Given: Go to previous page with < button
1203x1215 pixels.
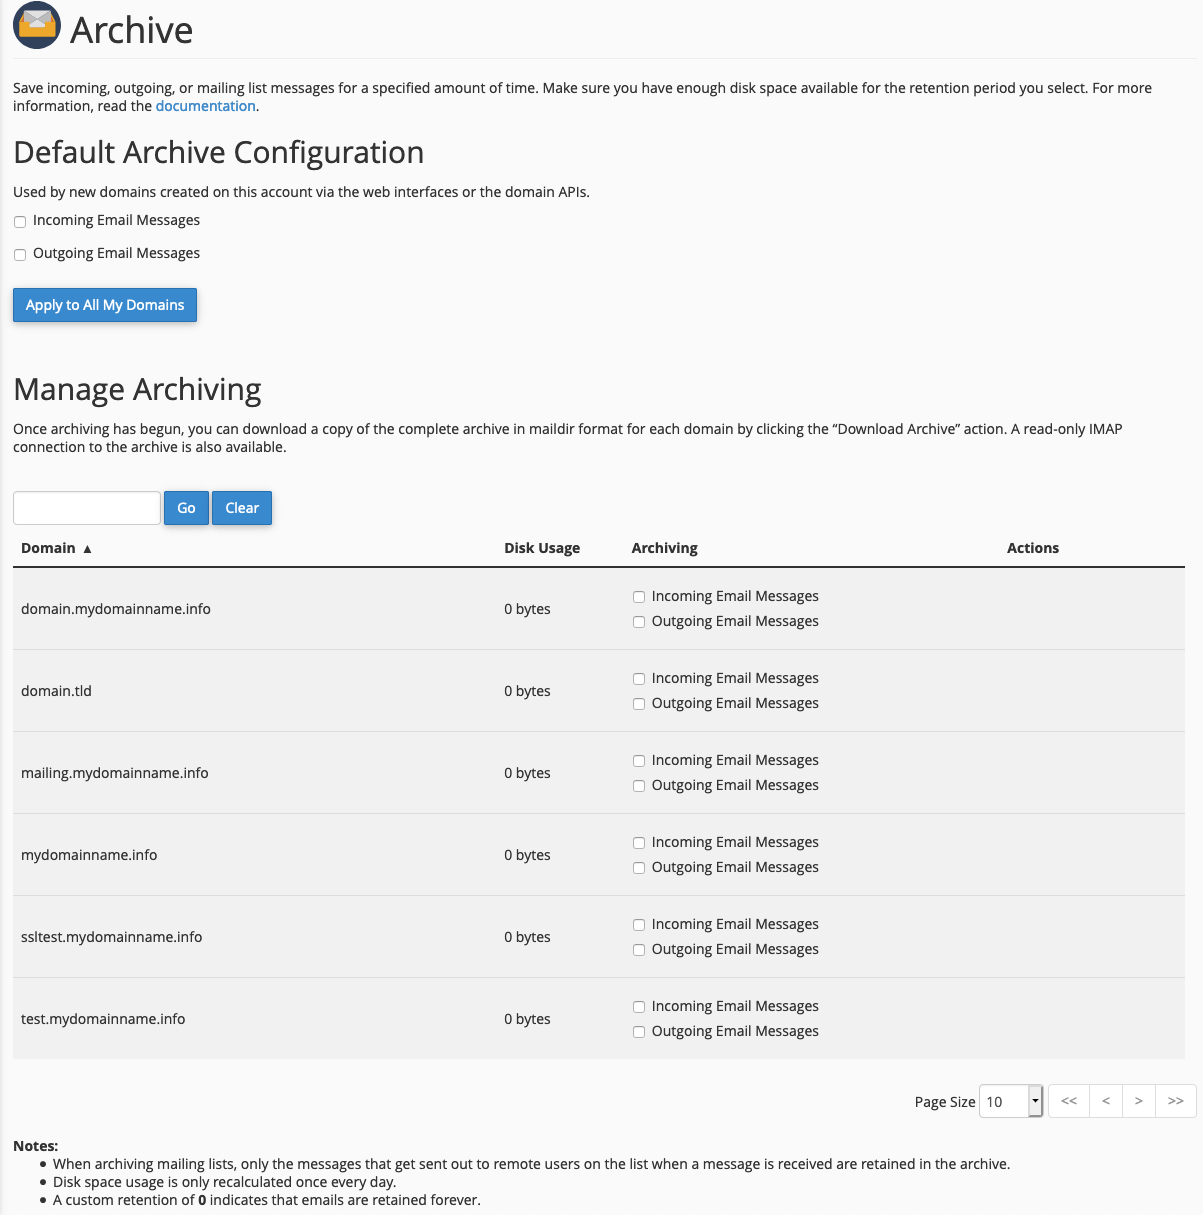Looking at the screenshot, I should pyautogui.click(x=1105, y=1101).
